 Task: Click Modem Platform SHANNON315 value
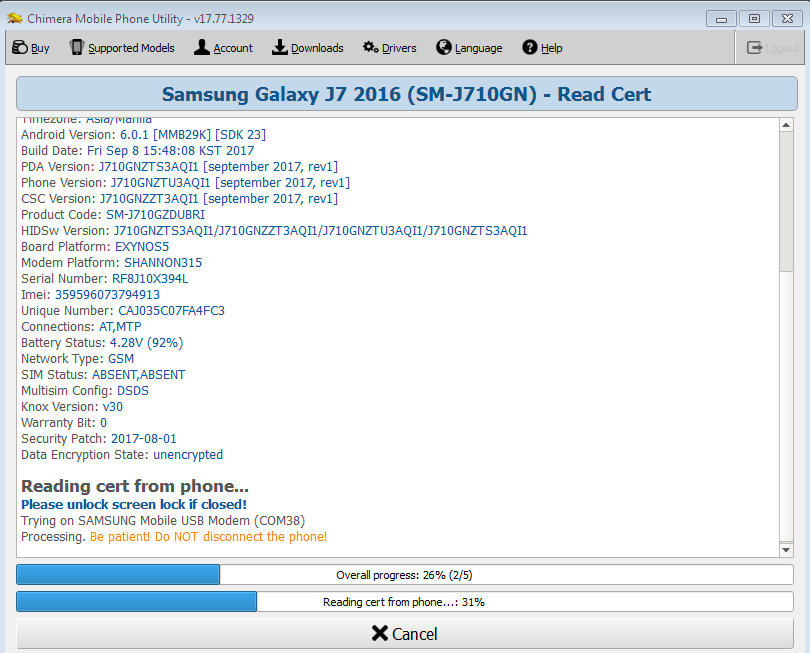tap(163, 263)
